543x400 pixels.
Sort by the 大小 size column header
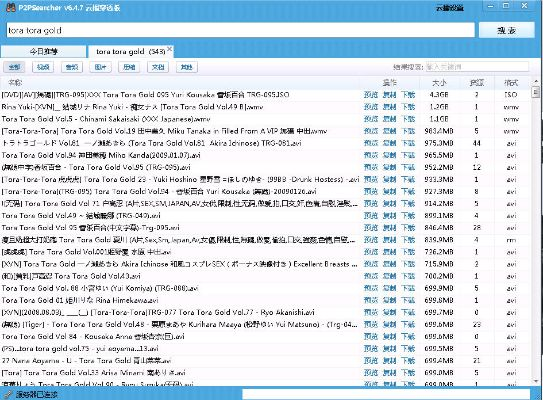click(x=439, y=82)
